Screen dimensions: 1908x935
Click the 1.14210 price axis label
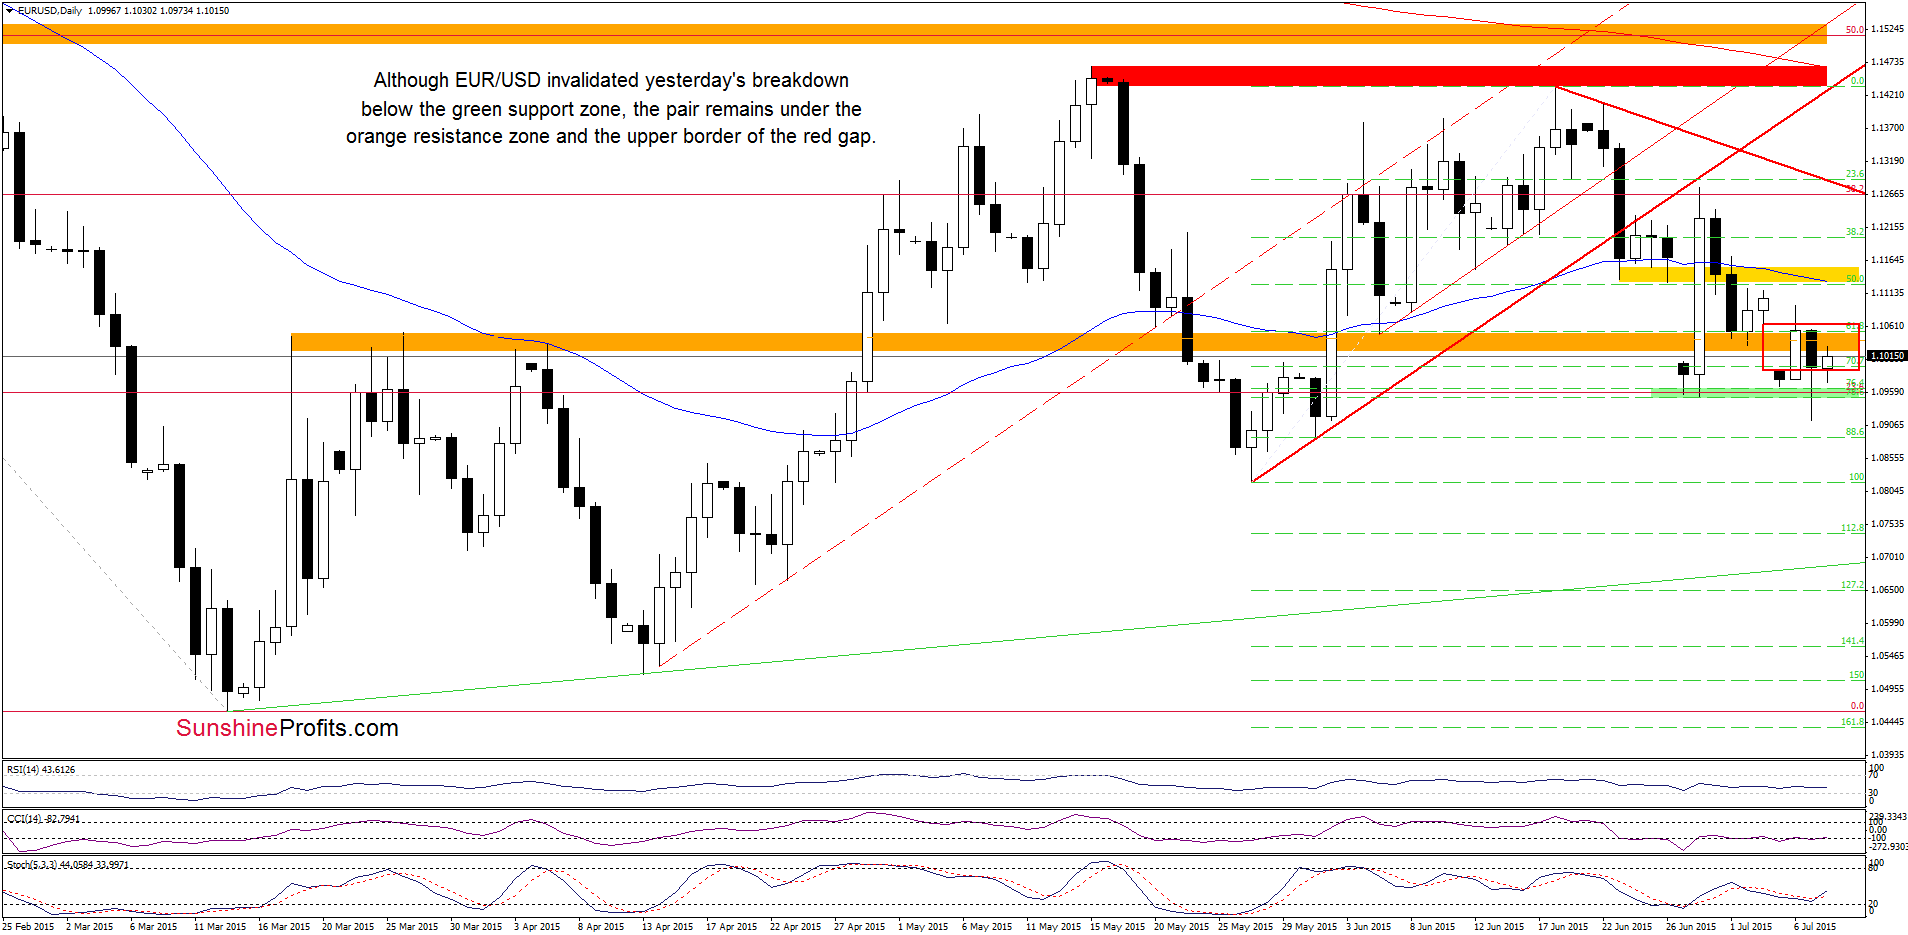1887,95
